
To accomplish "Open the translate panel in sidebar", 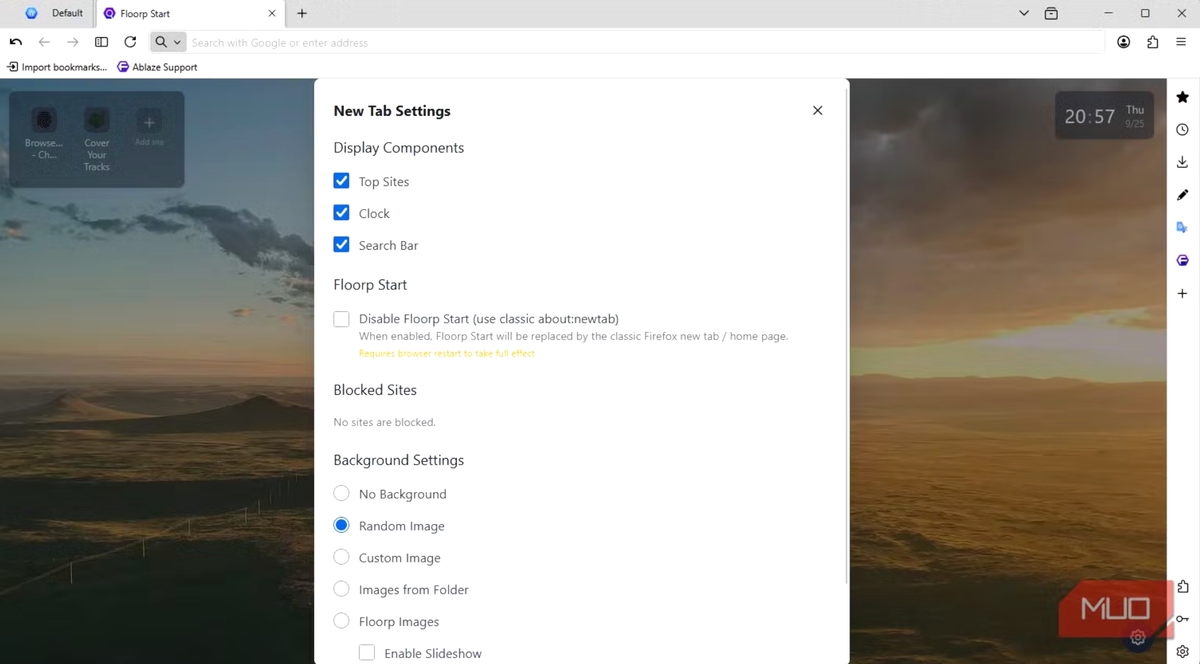I will tap(1182, 228).
